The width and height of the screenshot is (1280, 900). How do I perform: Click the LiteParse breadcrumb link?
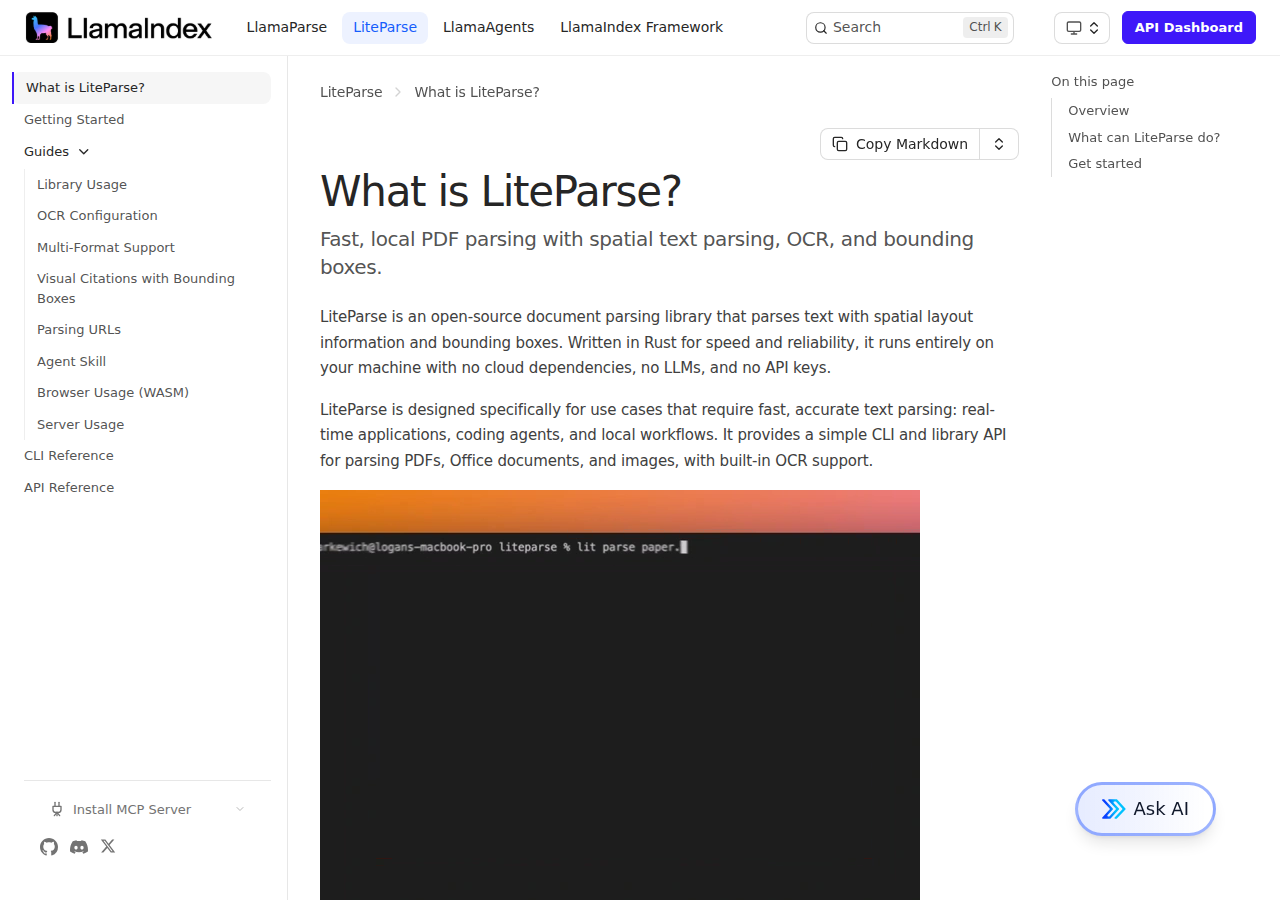pos(351,92)
